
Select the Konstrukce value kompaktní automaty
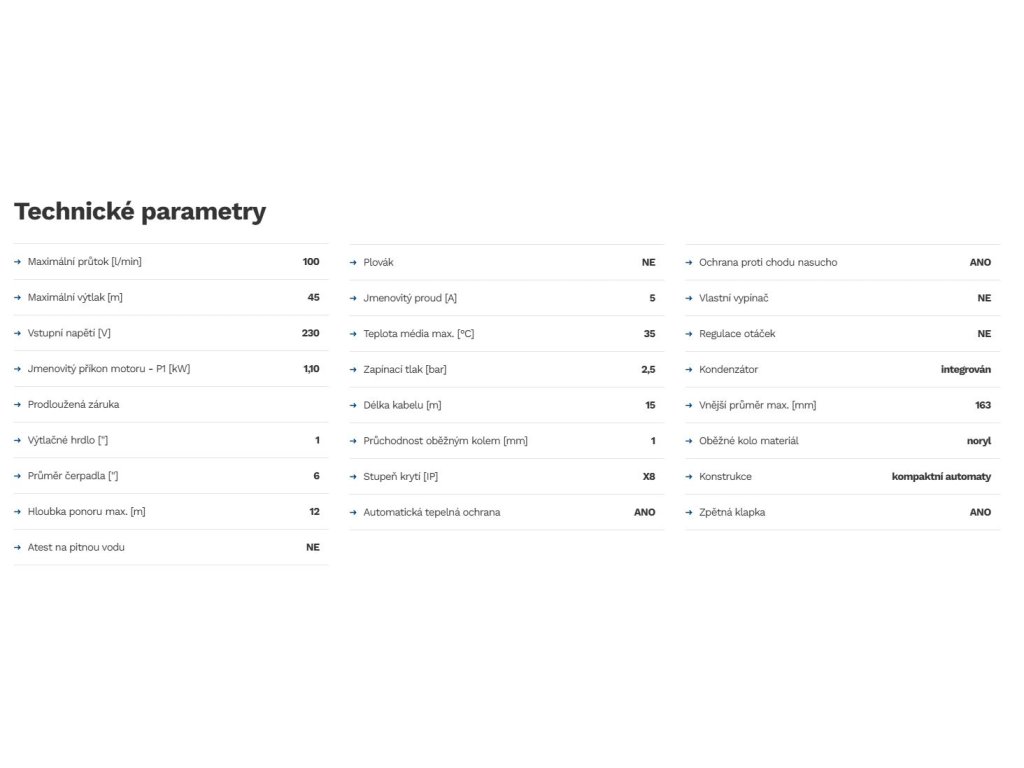[x=941, y=477]
